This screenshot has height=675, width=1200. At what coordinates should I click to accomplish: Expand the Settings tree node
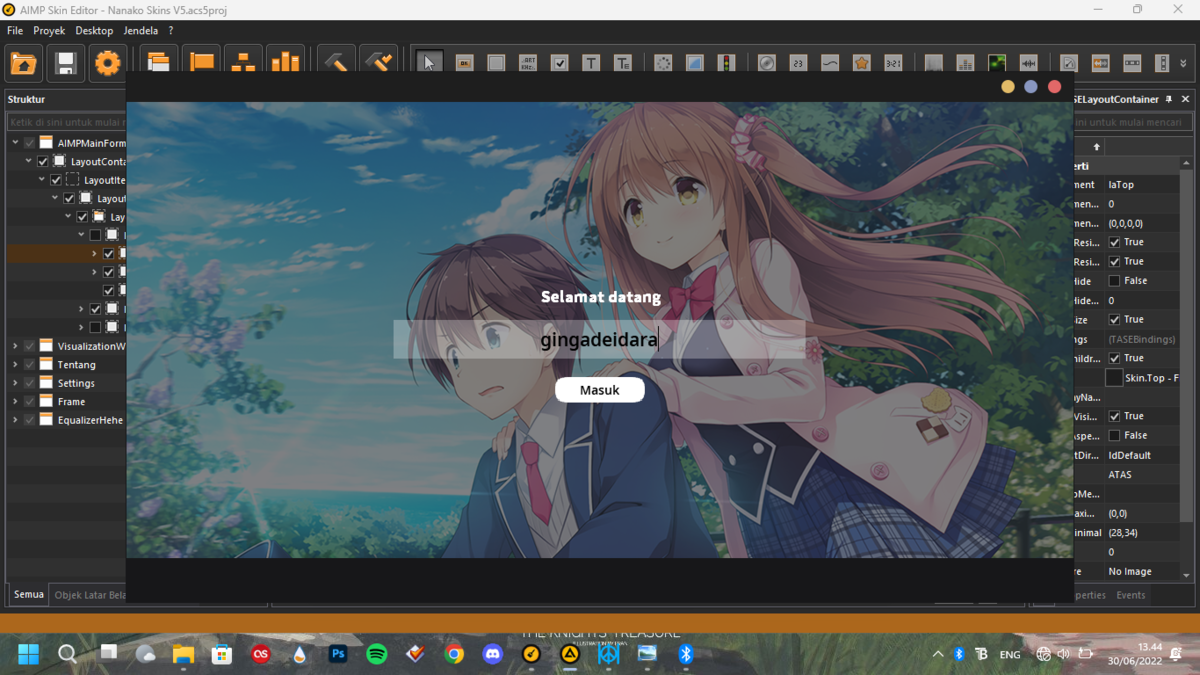coord(15,383)
